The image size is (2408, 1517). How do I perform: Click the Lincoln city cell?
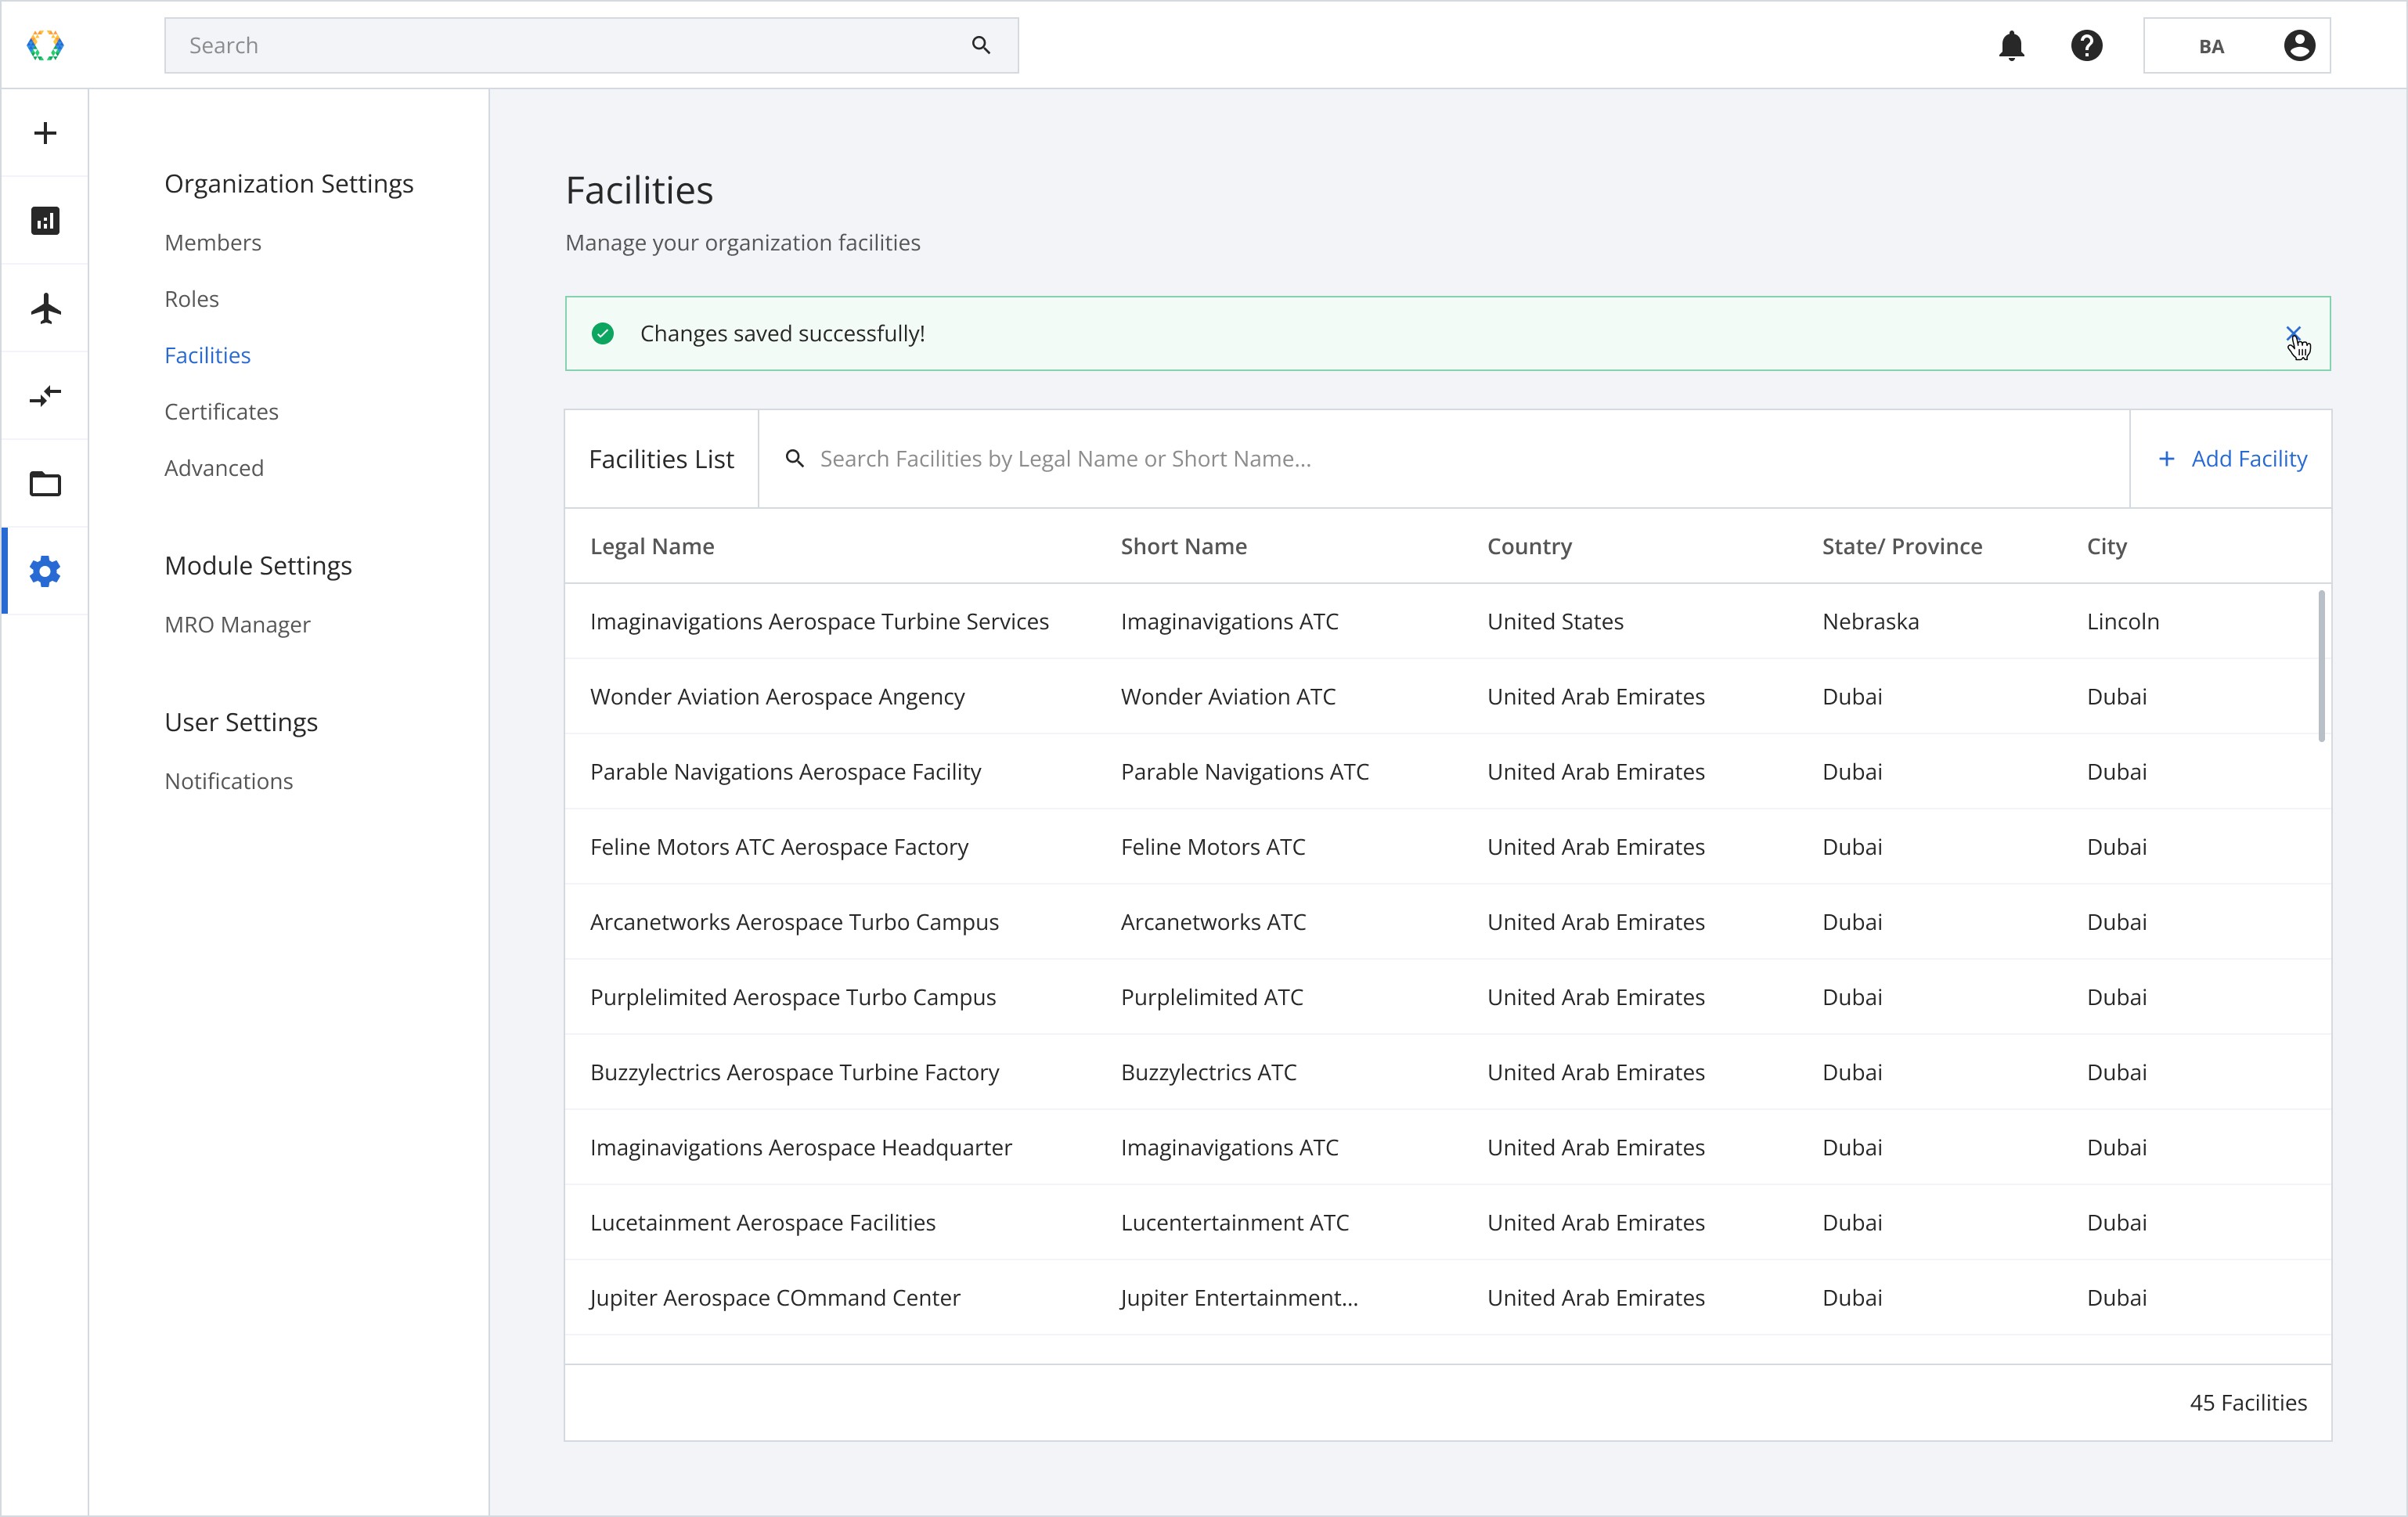2123,621
